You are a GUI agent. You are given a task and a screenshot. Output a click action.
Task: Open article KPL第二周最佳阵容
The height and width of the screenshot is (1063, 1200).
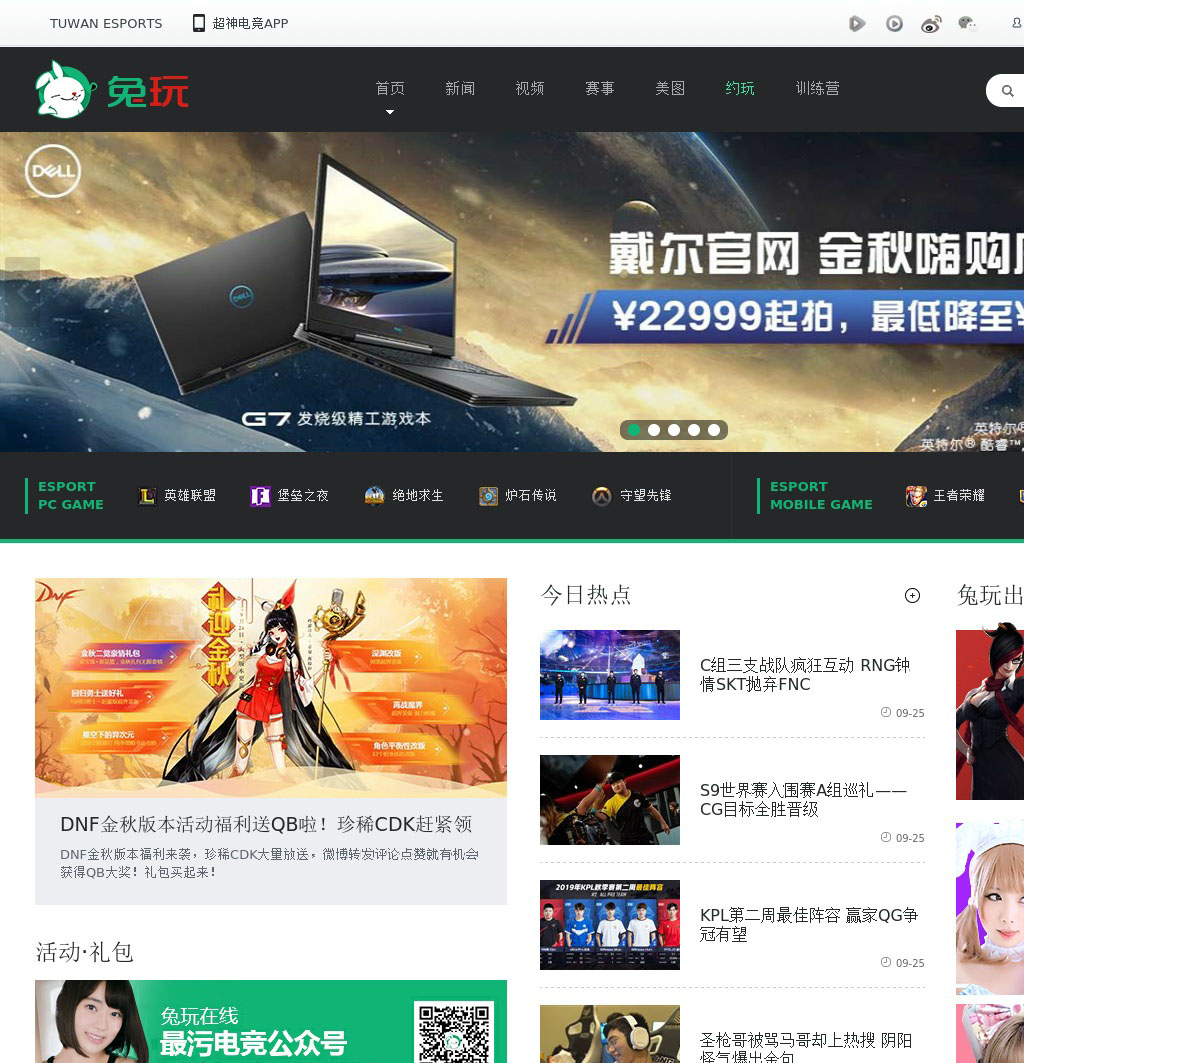point(809,925)
